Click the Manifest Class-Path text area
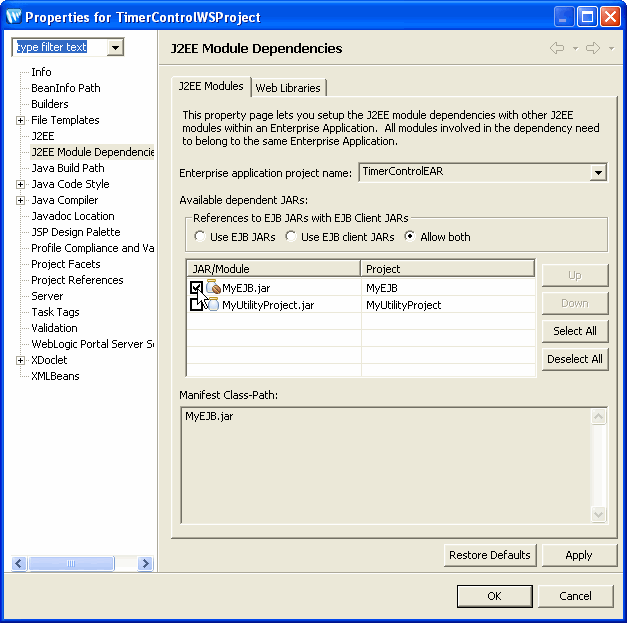The image size is (627, 623). click(386, 465)
